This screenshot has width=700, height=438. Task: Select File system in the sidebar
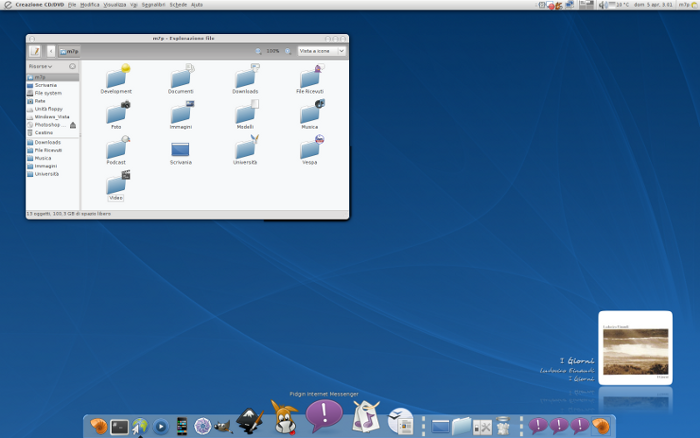pyautogui.click(x=53, y=93)
